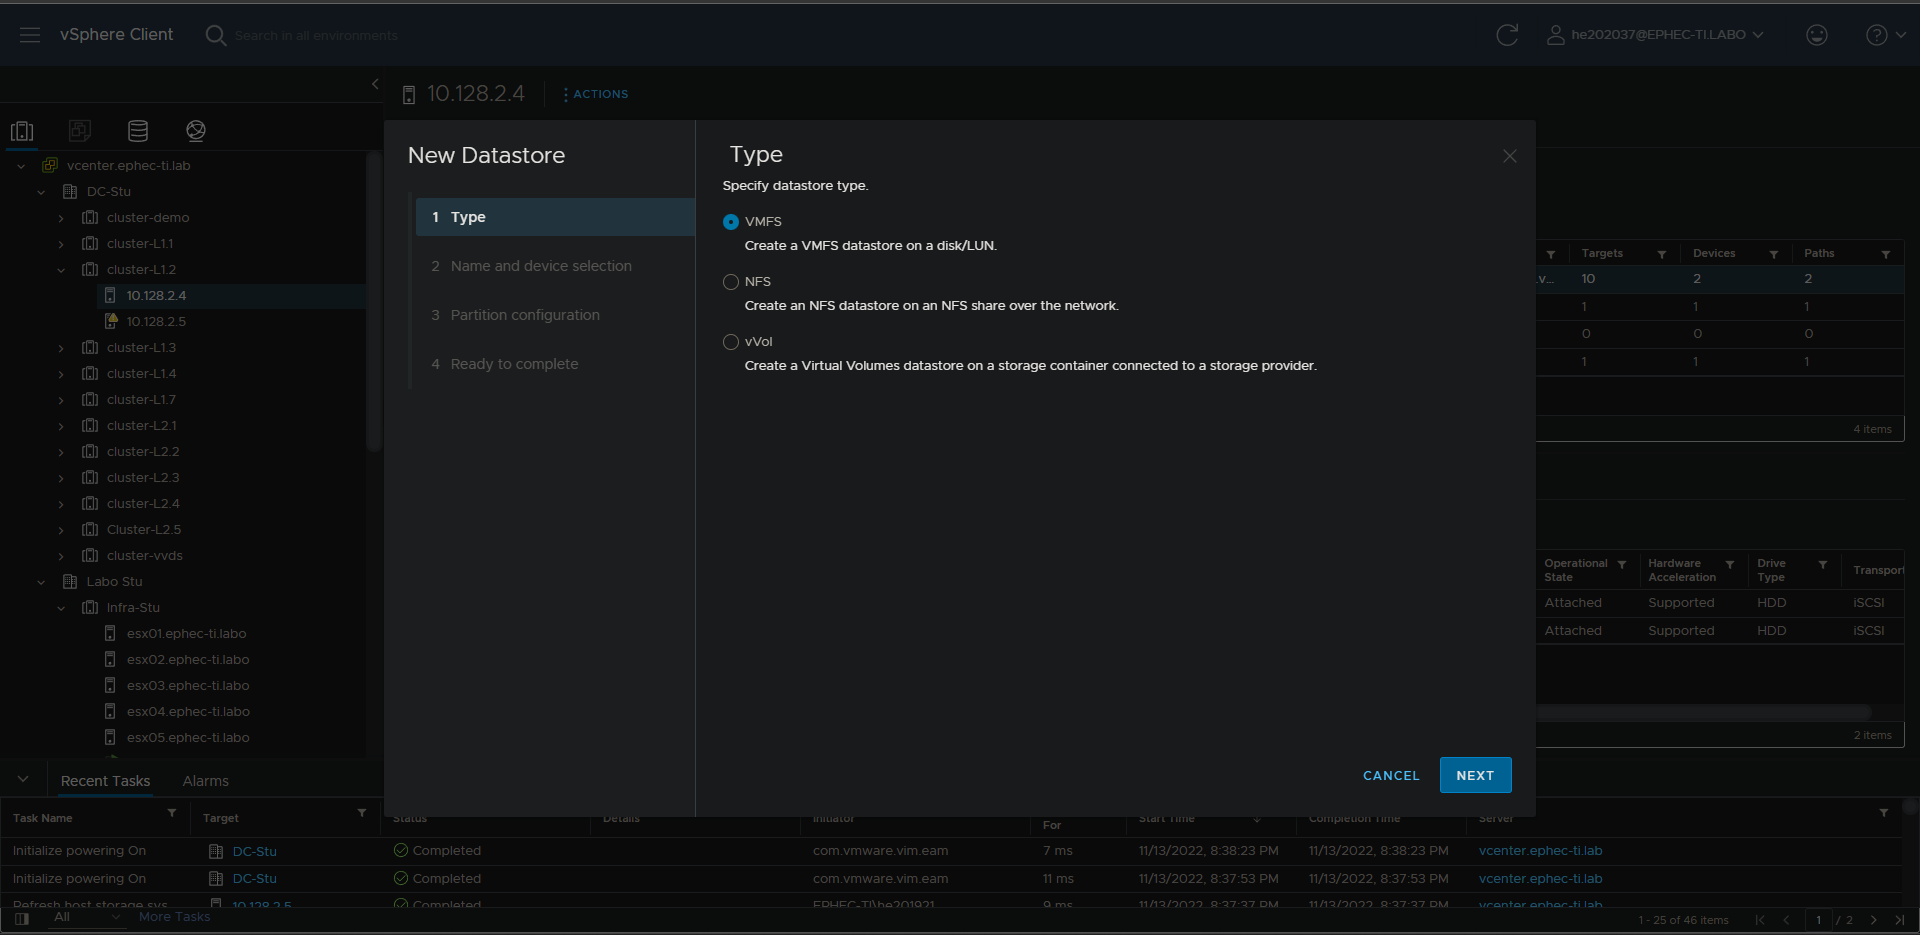Click the tasks page number field
The width and height of the screenshot is (1920, 935).
(x=1818, y=920)
